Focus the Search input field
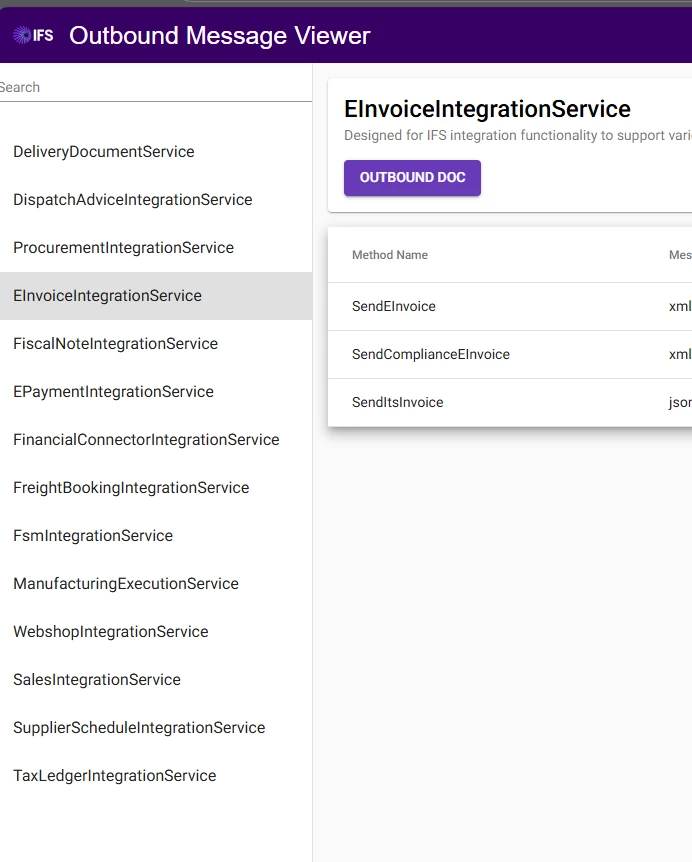This screenshot has width=692, height=862. [x=156, y=87]
